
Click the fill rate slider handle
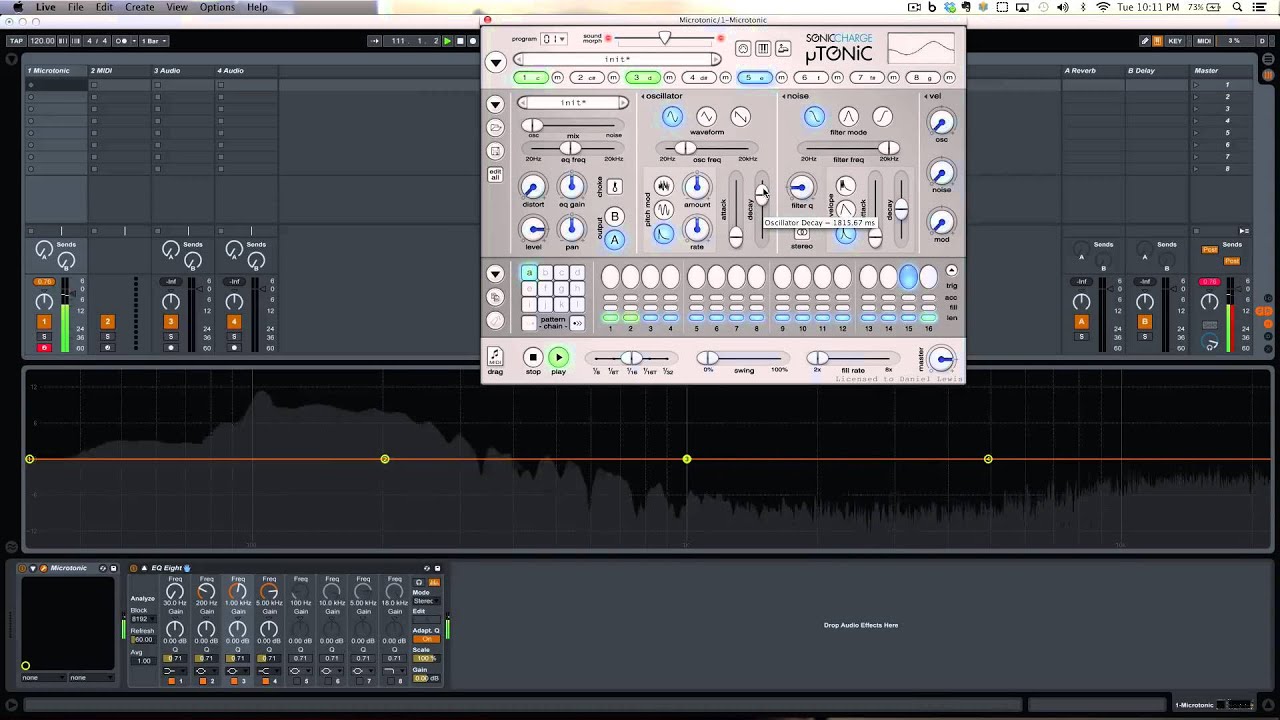coord(818,358)
